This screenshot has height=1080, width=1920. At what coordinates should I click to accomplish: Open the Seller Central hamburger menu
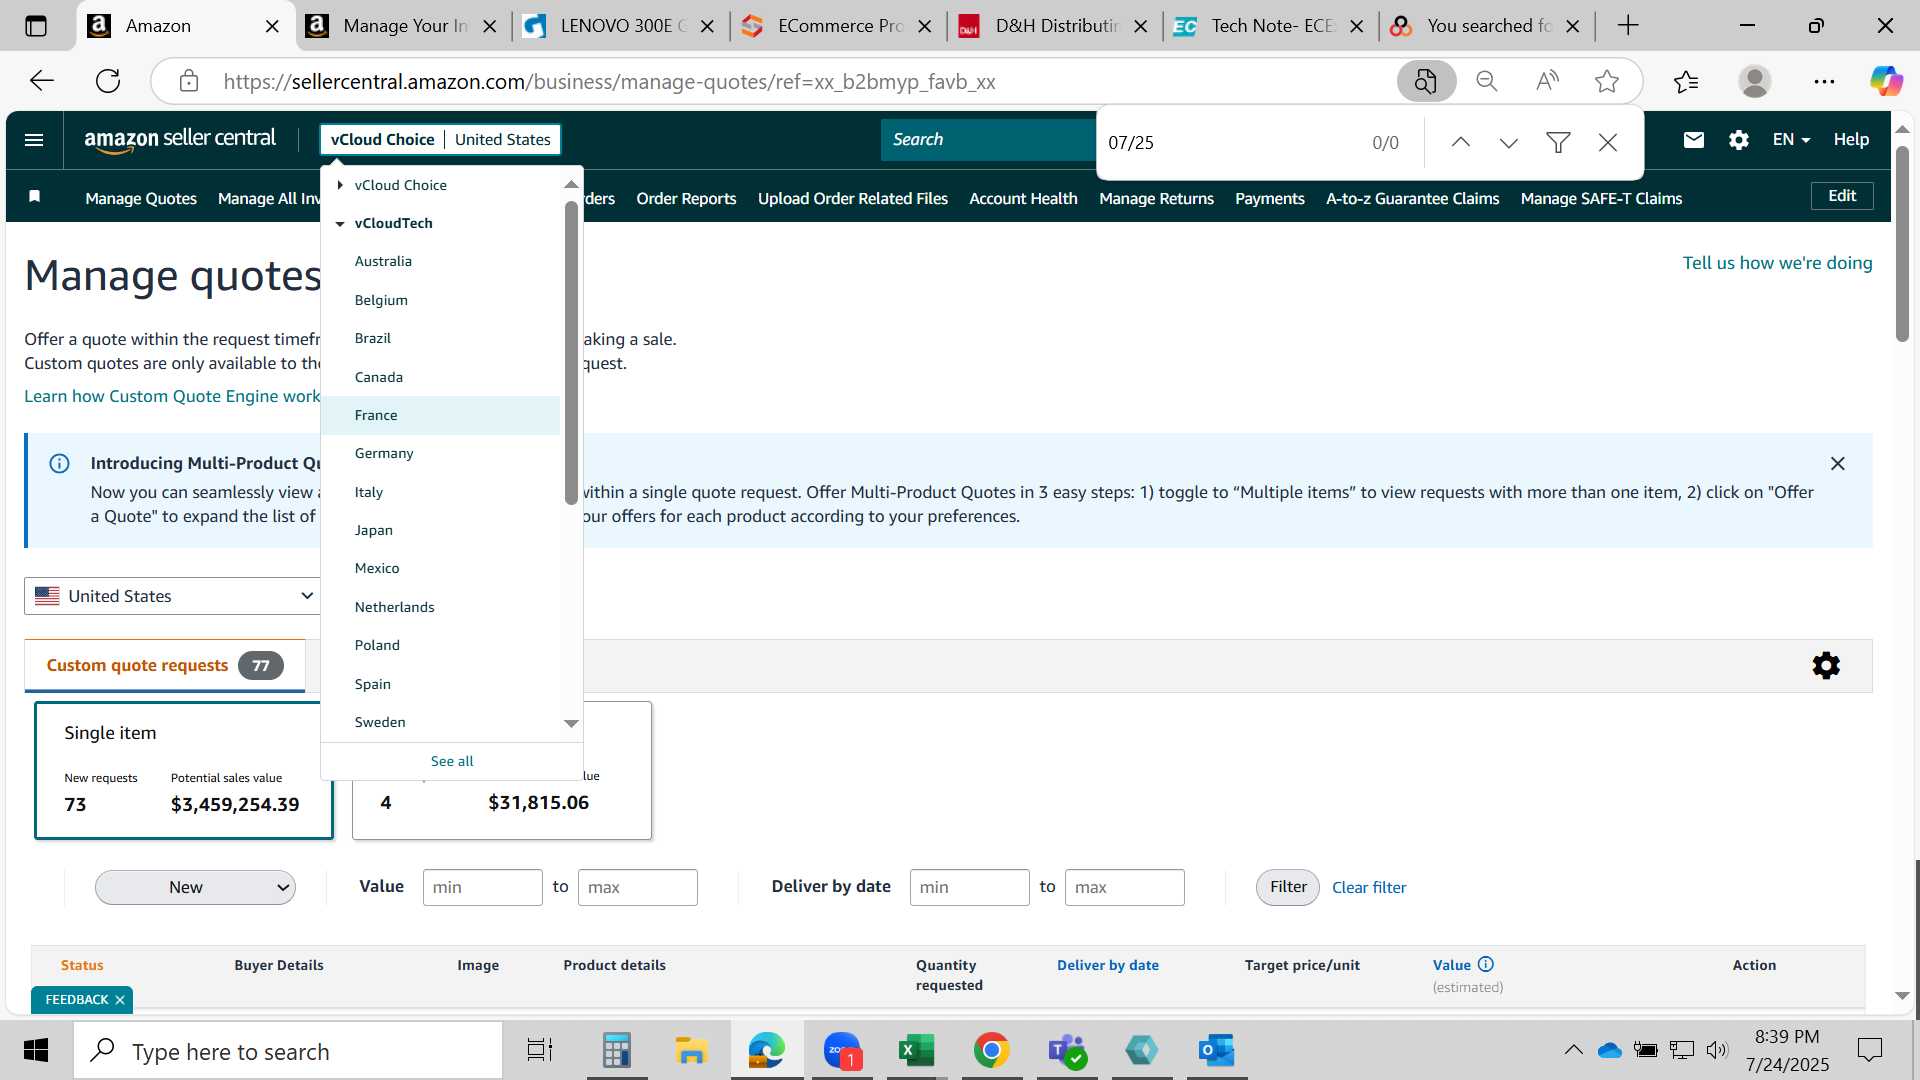[34, 140]
